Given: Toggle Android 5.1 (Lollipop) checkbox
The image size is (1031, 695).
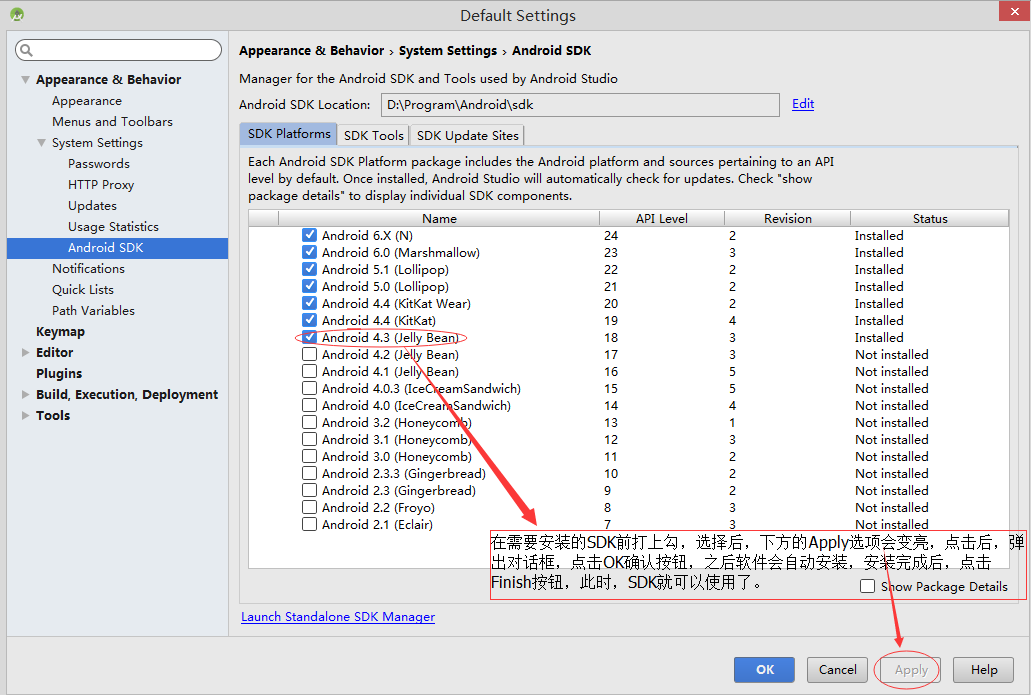Looking at the screenshot, I should coord(309,270).
